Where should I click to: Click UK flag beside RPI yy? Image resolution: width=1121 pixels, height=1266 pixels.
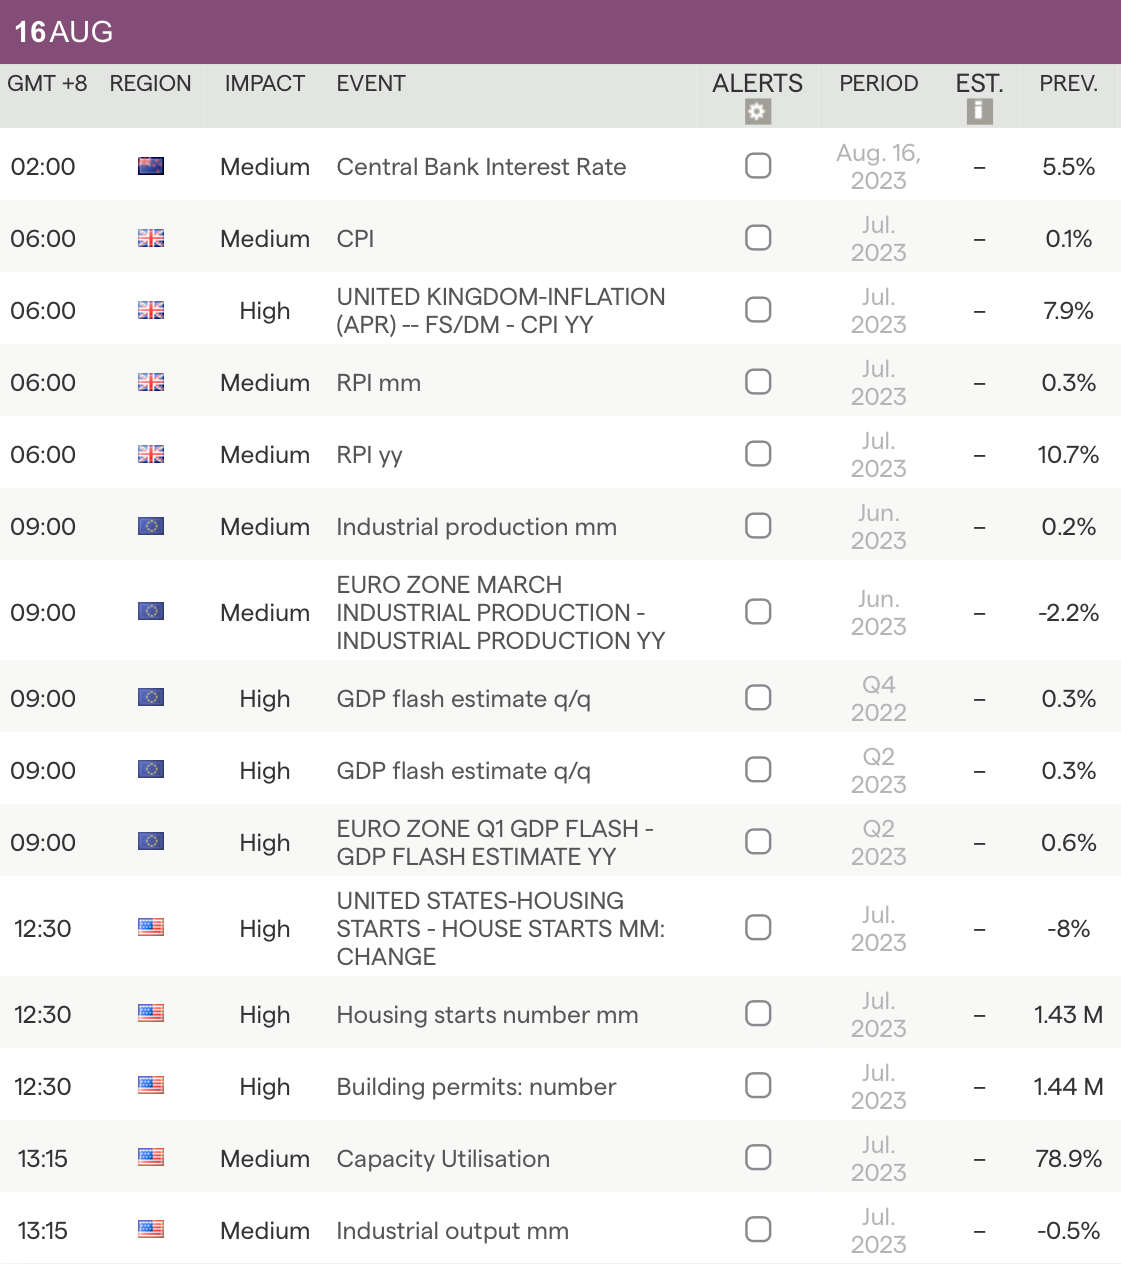(151, 454)
